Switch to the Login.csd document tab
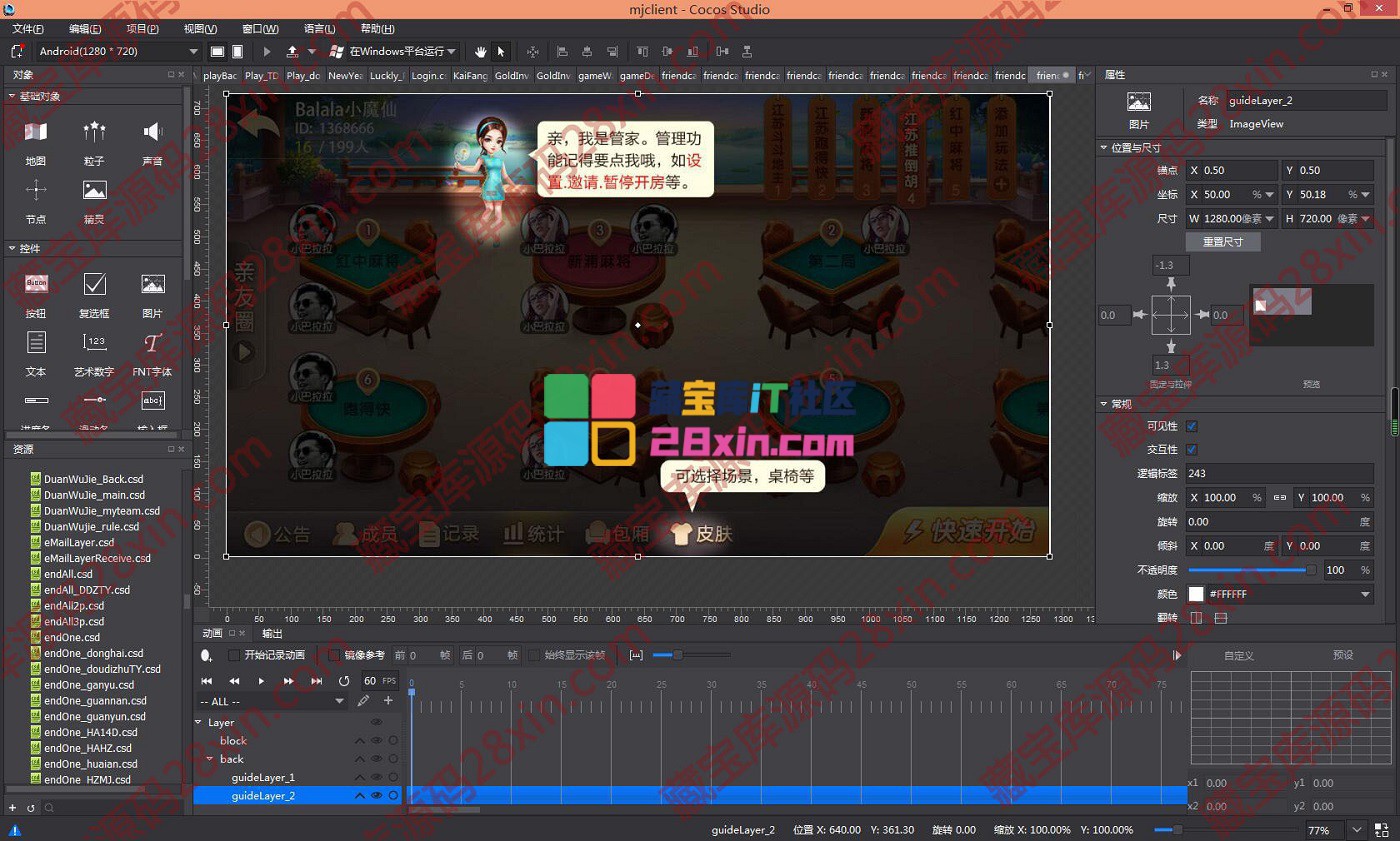Viewport: 1400px width, 841px height. click(x=428, y=75)
